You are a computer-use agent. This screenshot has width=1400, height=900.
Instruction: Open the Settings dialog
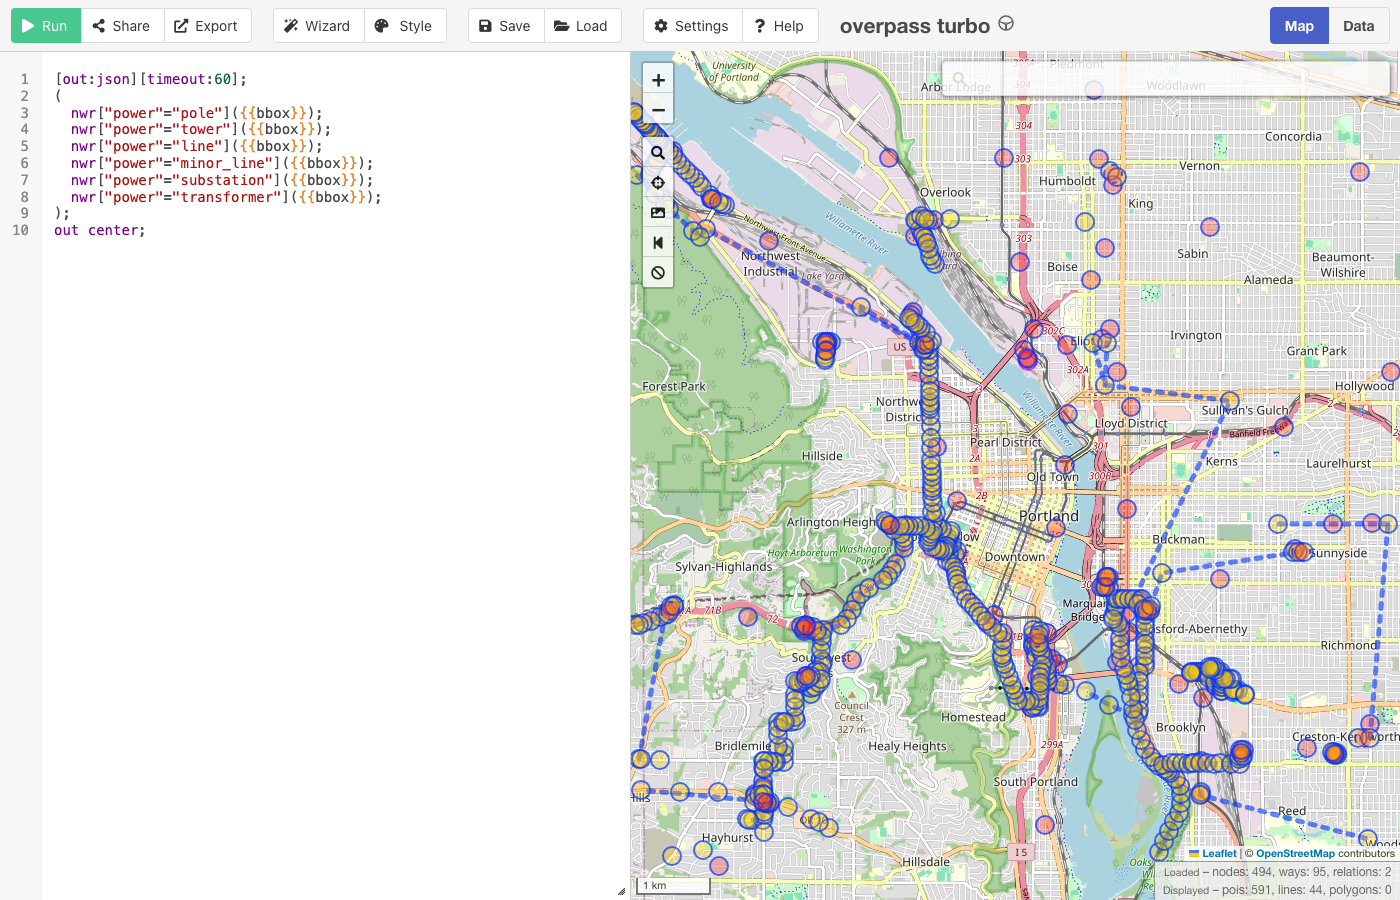692,26
